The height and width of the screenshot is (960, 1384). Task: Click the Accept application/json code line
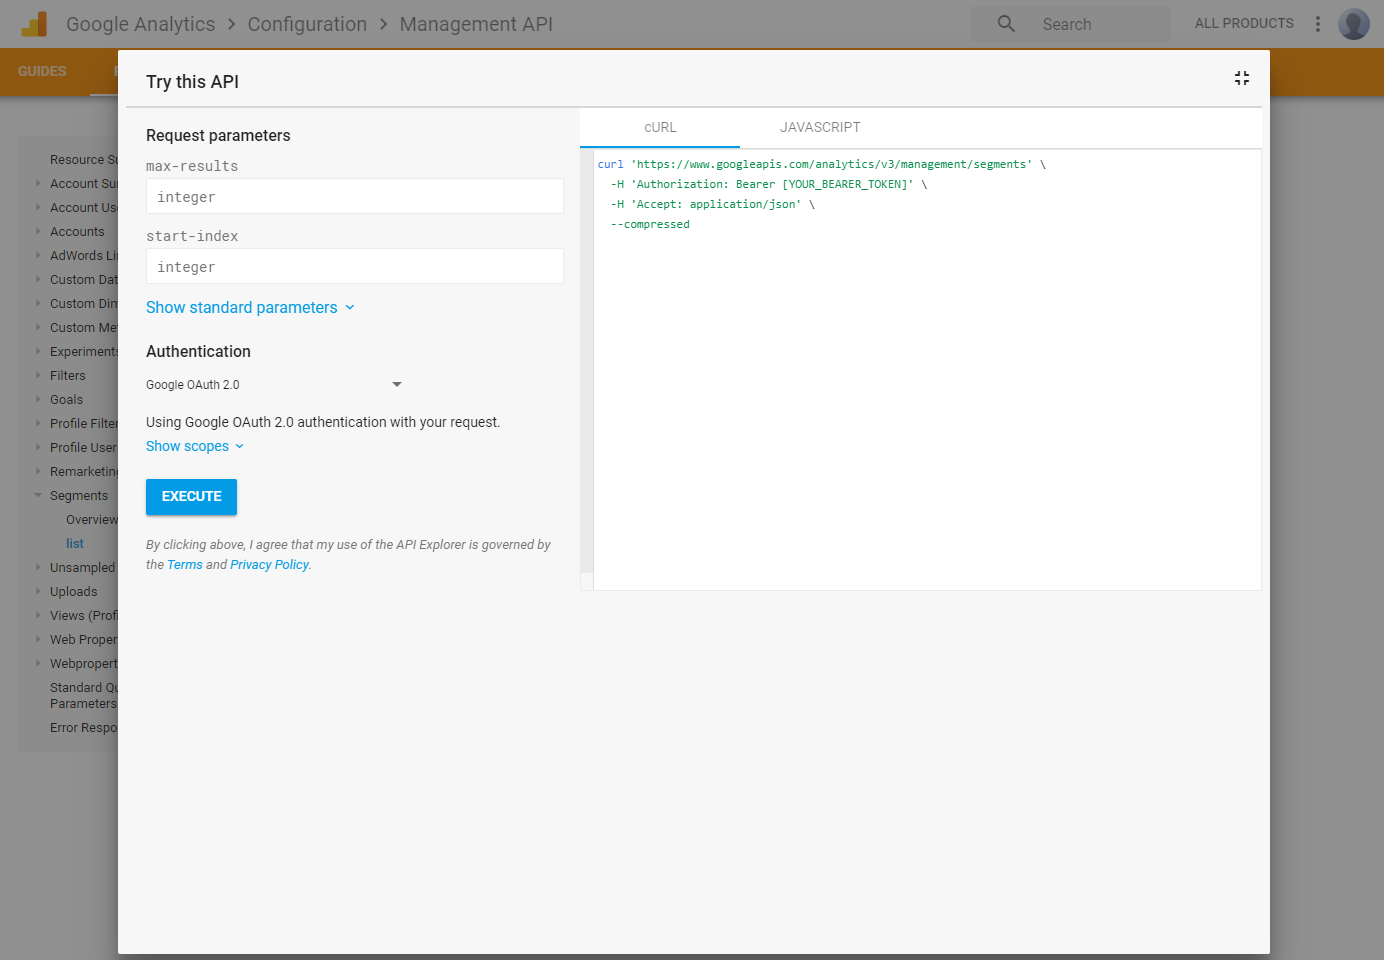(x=713, y=204)
